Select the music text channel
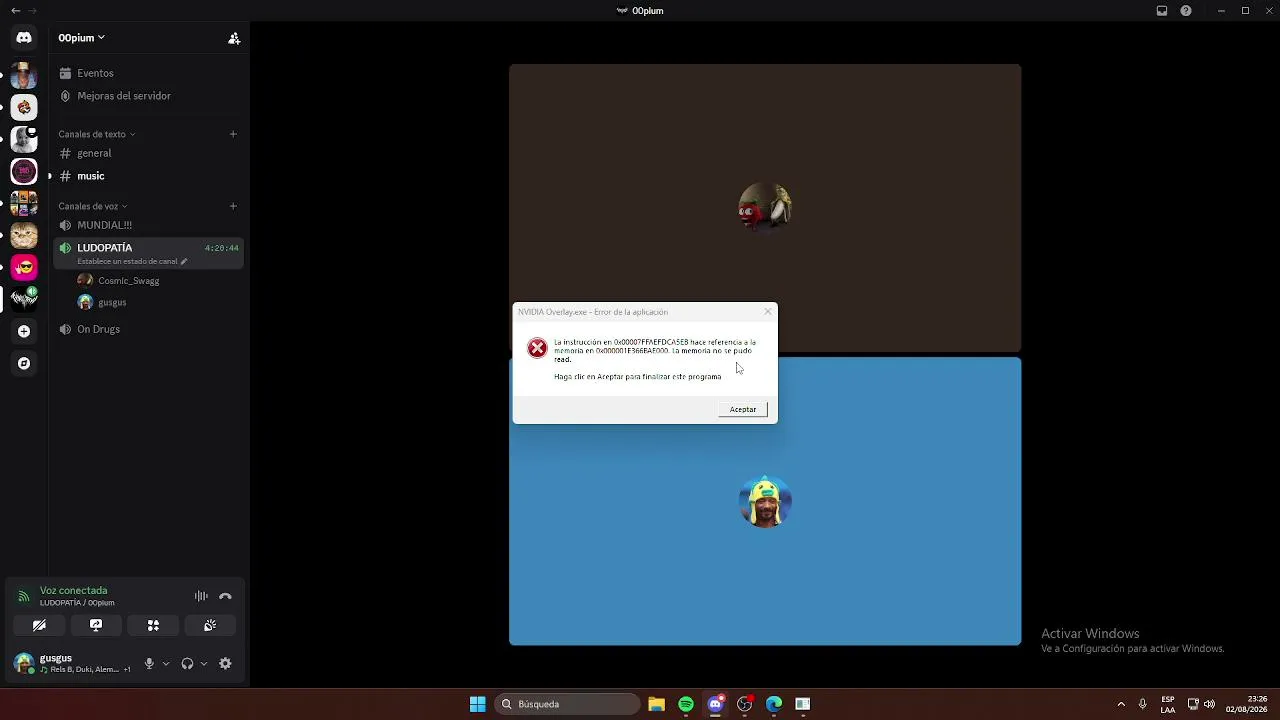 pos(148,176)
